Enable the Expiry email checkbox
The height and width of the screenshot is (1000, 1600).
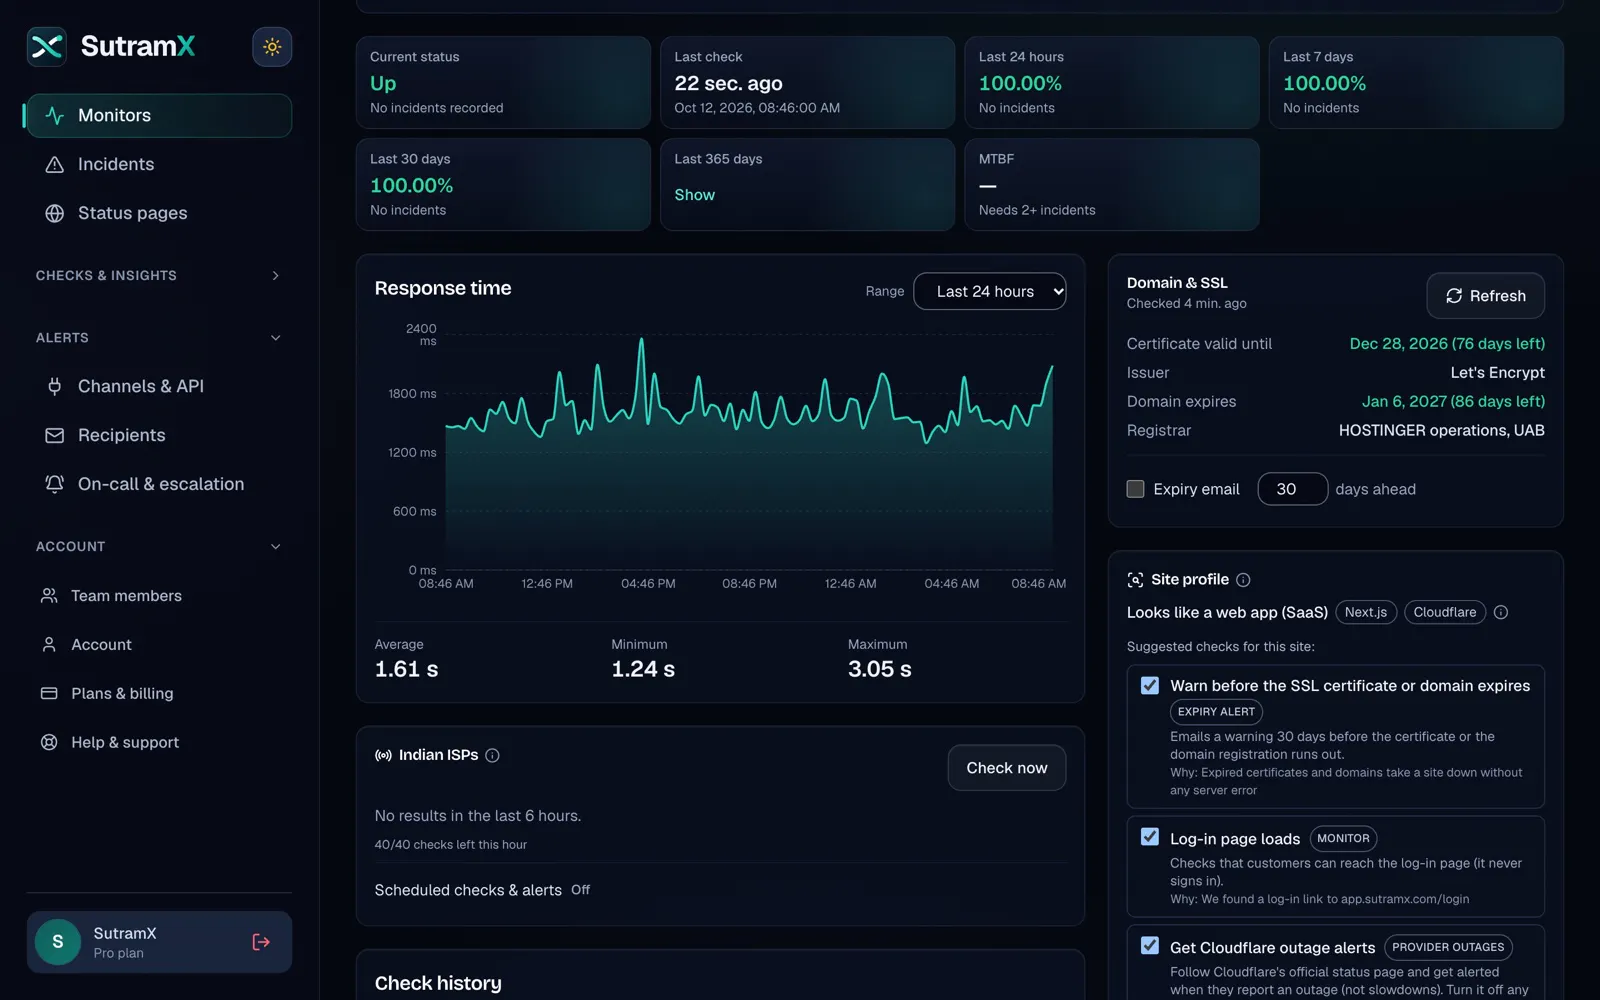pyautogui.click(x=1135, y=489)
